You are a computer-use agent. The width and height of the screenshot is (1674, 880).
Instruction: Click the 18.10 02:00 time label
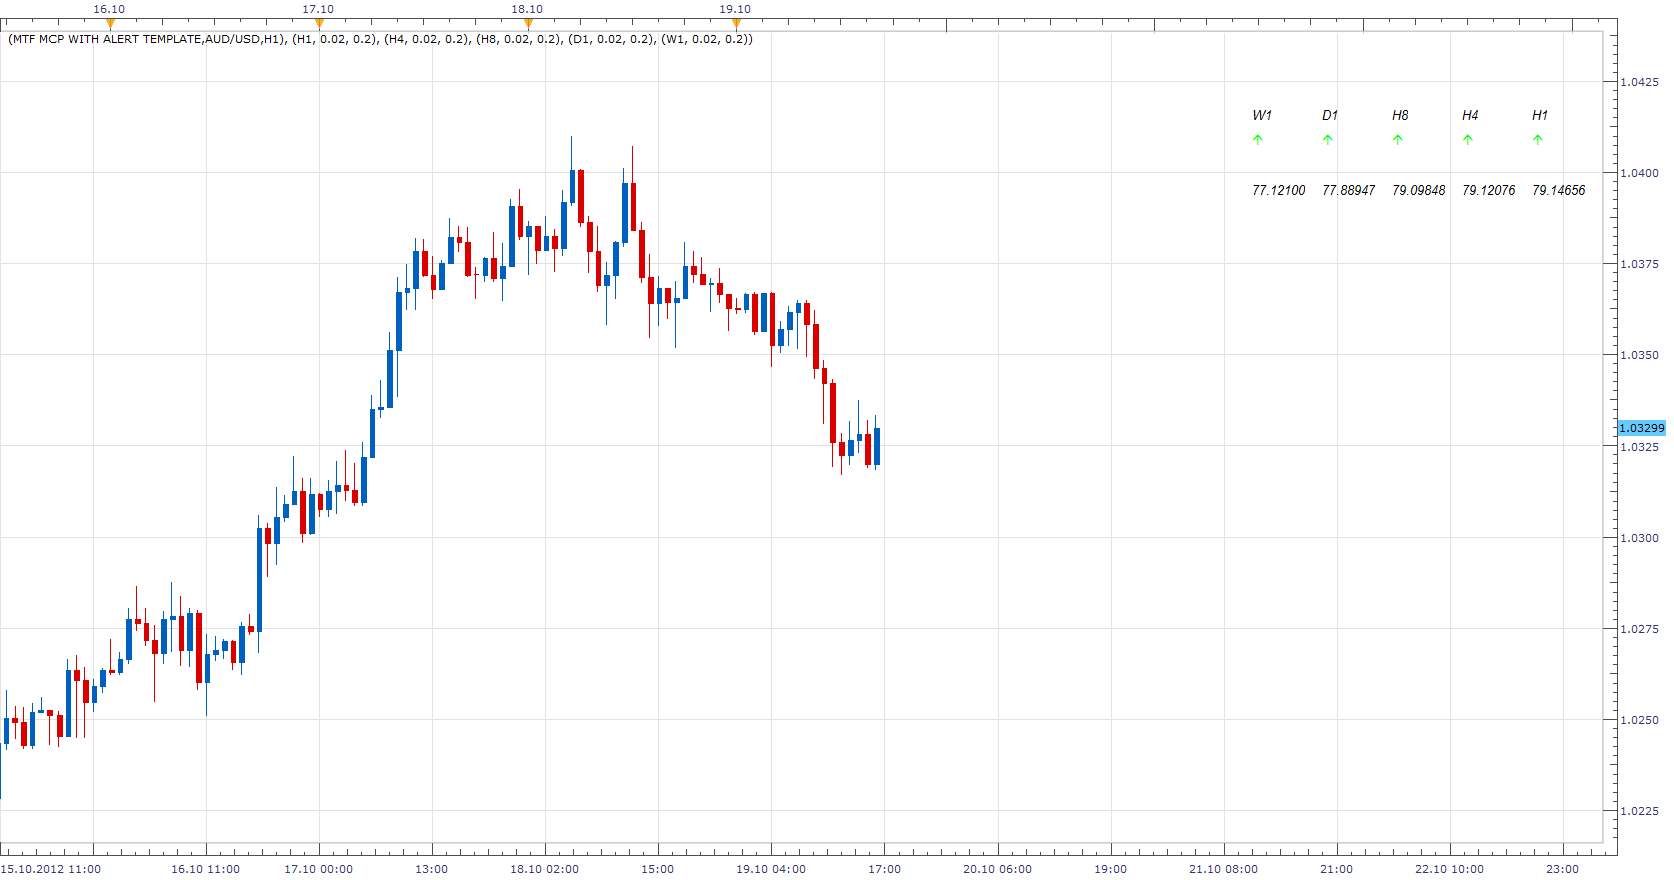pos(544,869)
